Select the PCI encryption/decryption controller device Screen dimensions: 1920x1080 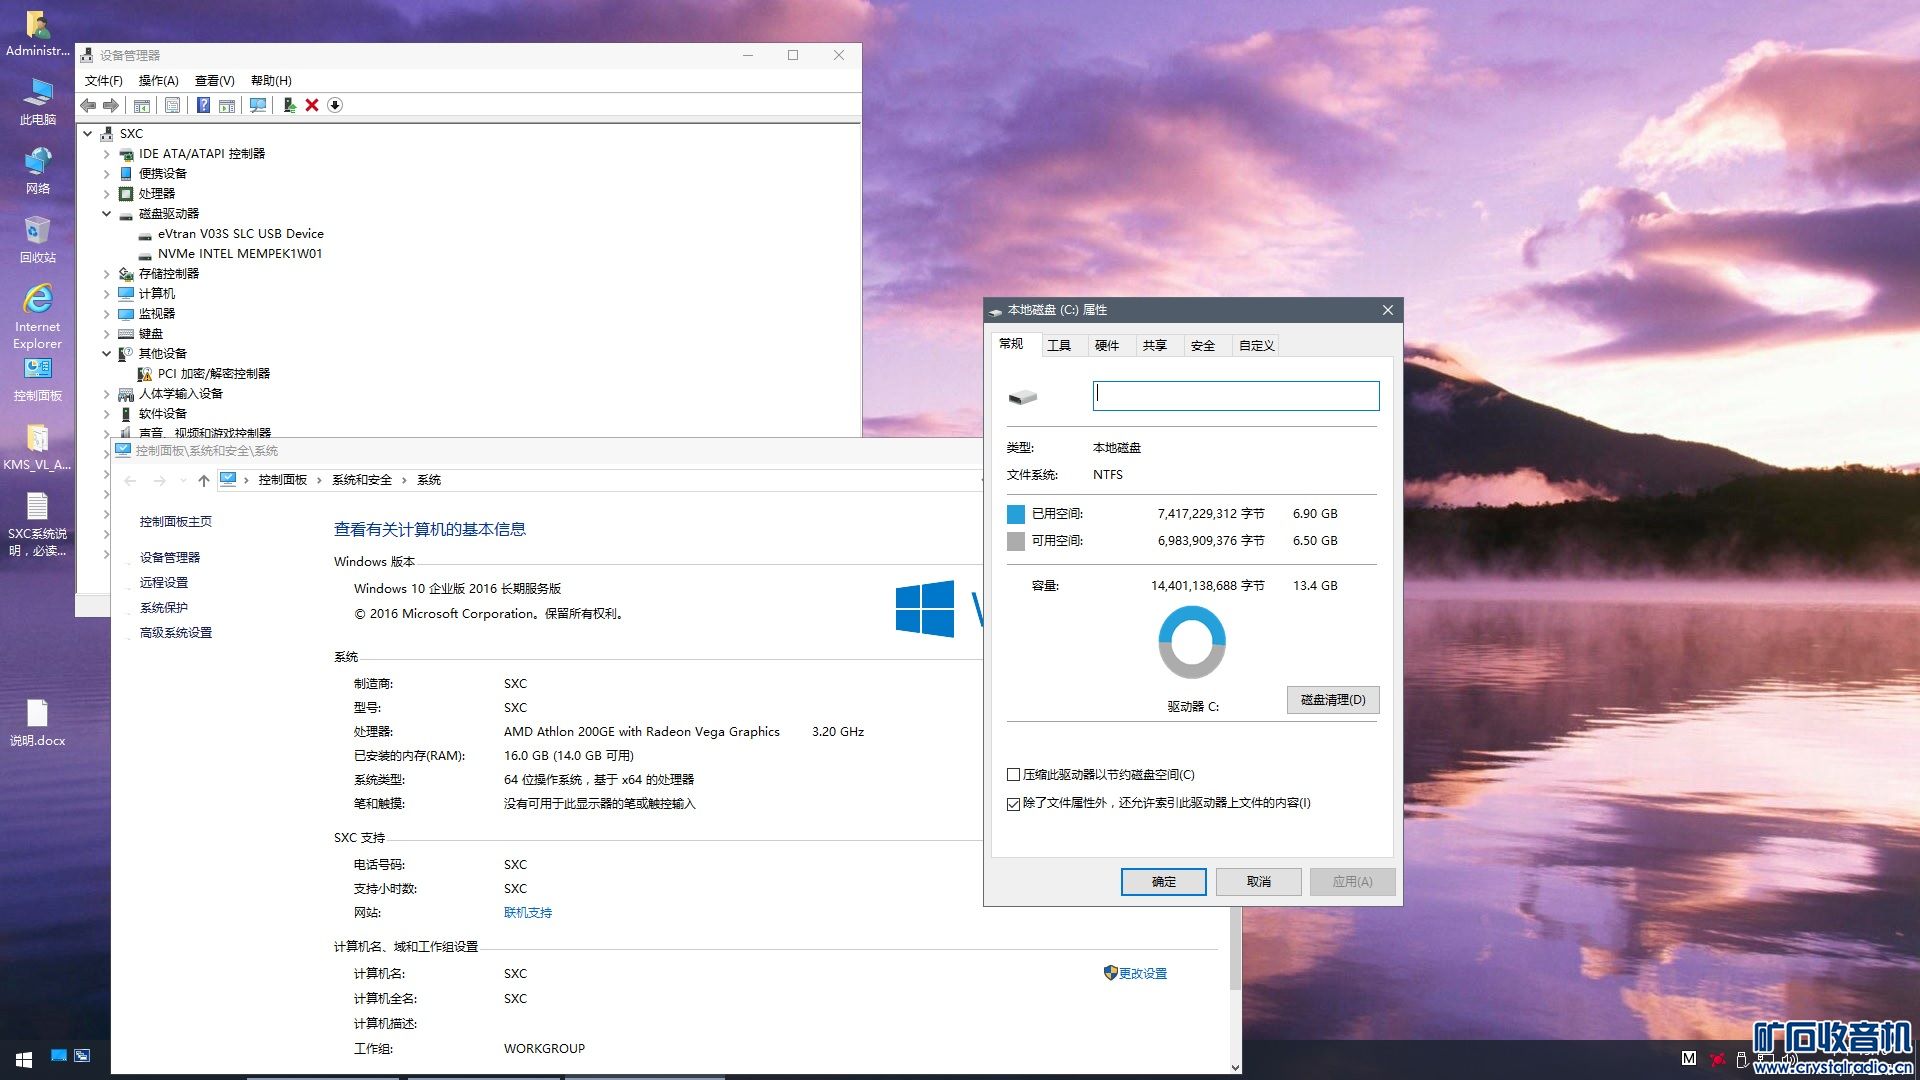click(213, 374)
